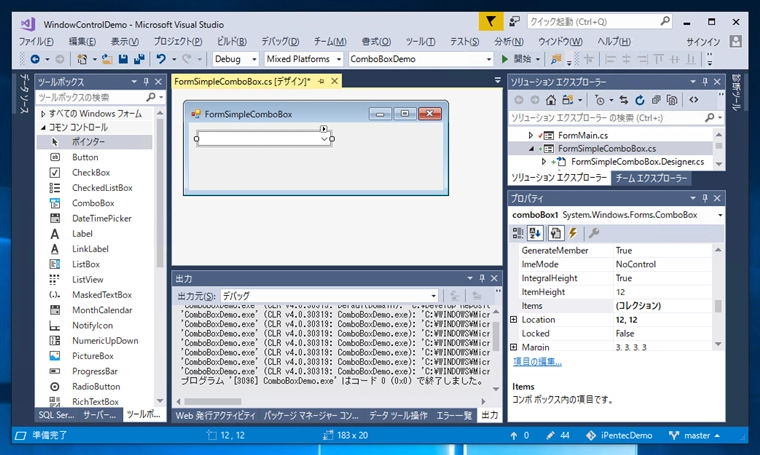Click the green Start debugging play icon
This screenshot has width=760, height=455.
click(x=505, y=59)
